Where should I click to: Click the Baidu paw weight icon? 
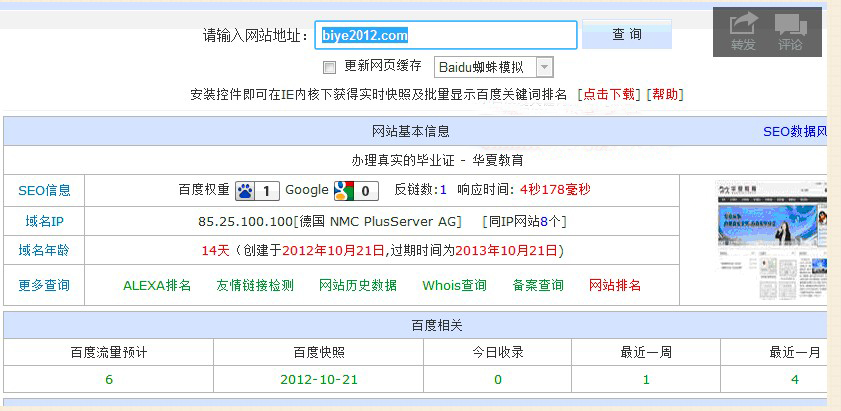[244, 190]
